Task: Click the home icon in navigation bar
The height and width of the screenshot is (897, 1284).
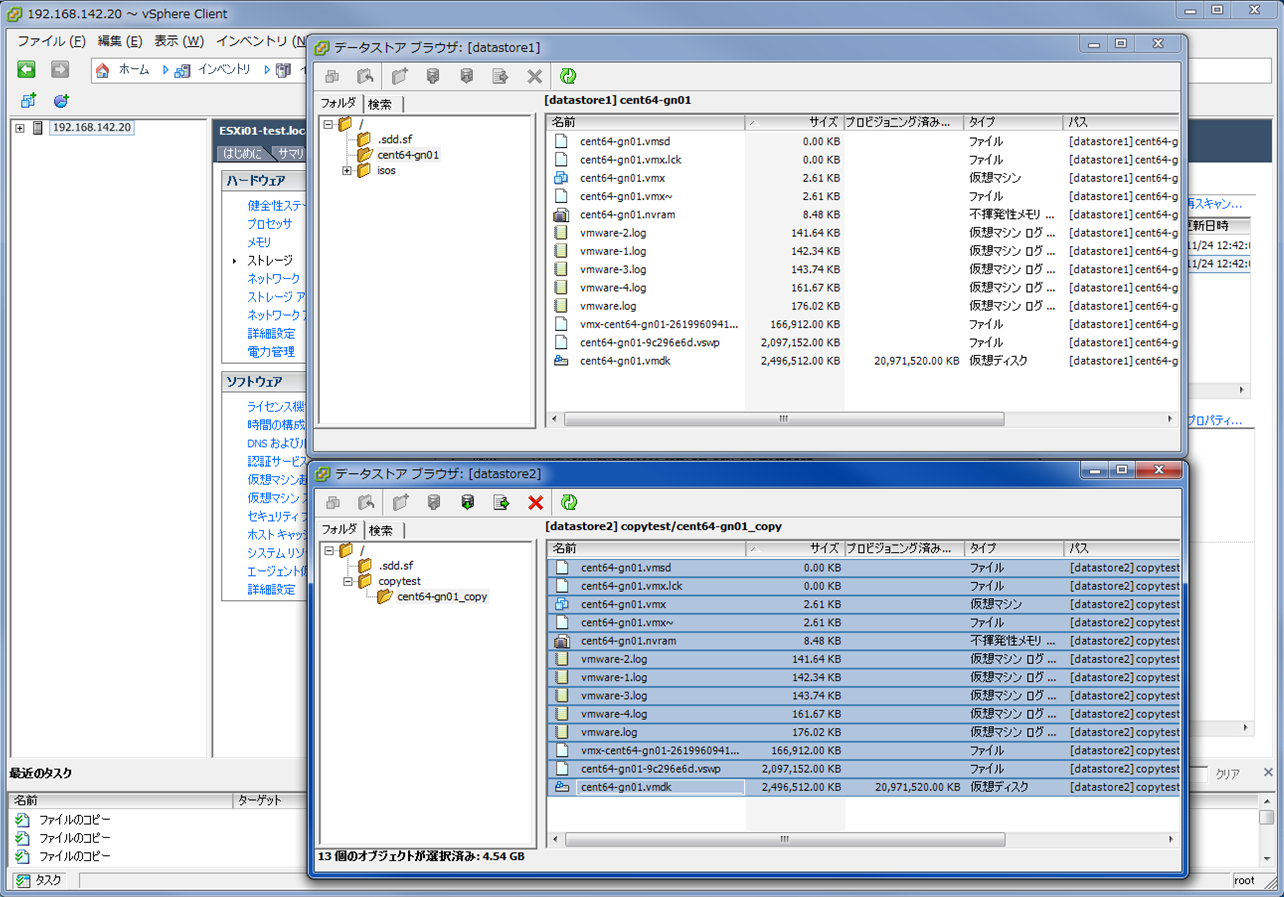Action: (x=102, y=70)
